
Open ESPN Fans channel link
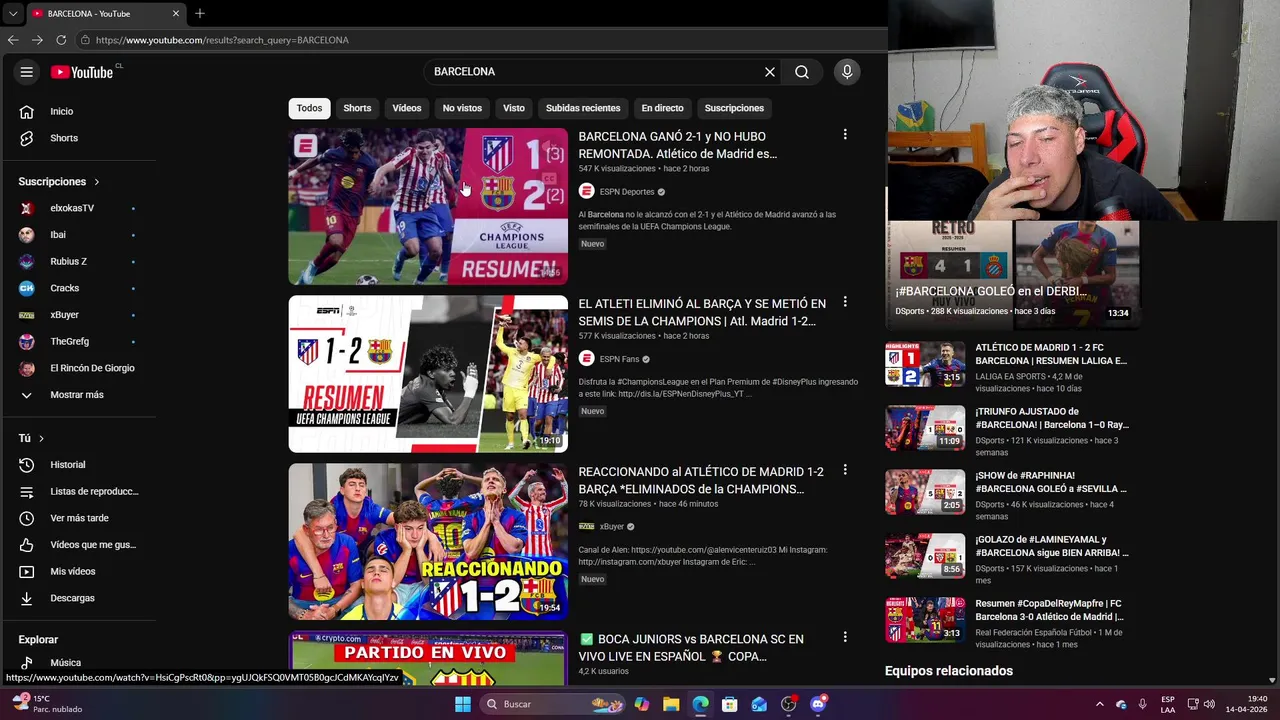[620, 359]
